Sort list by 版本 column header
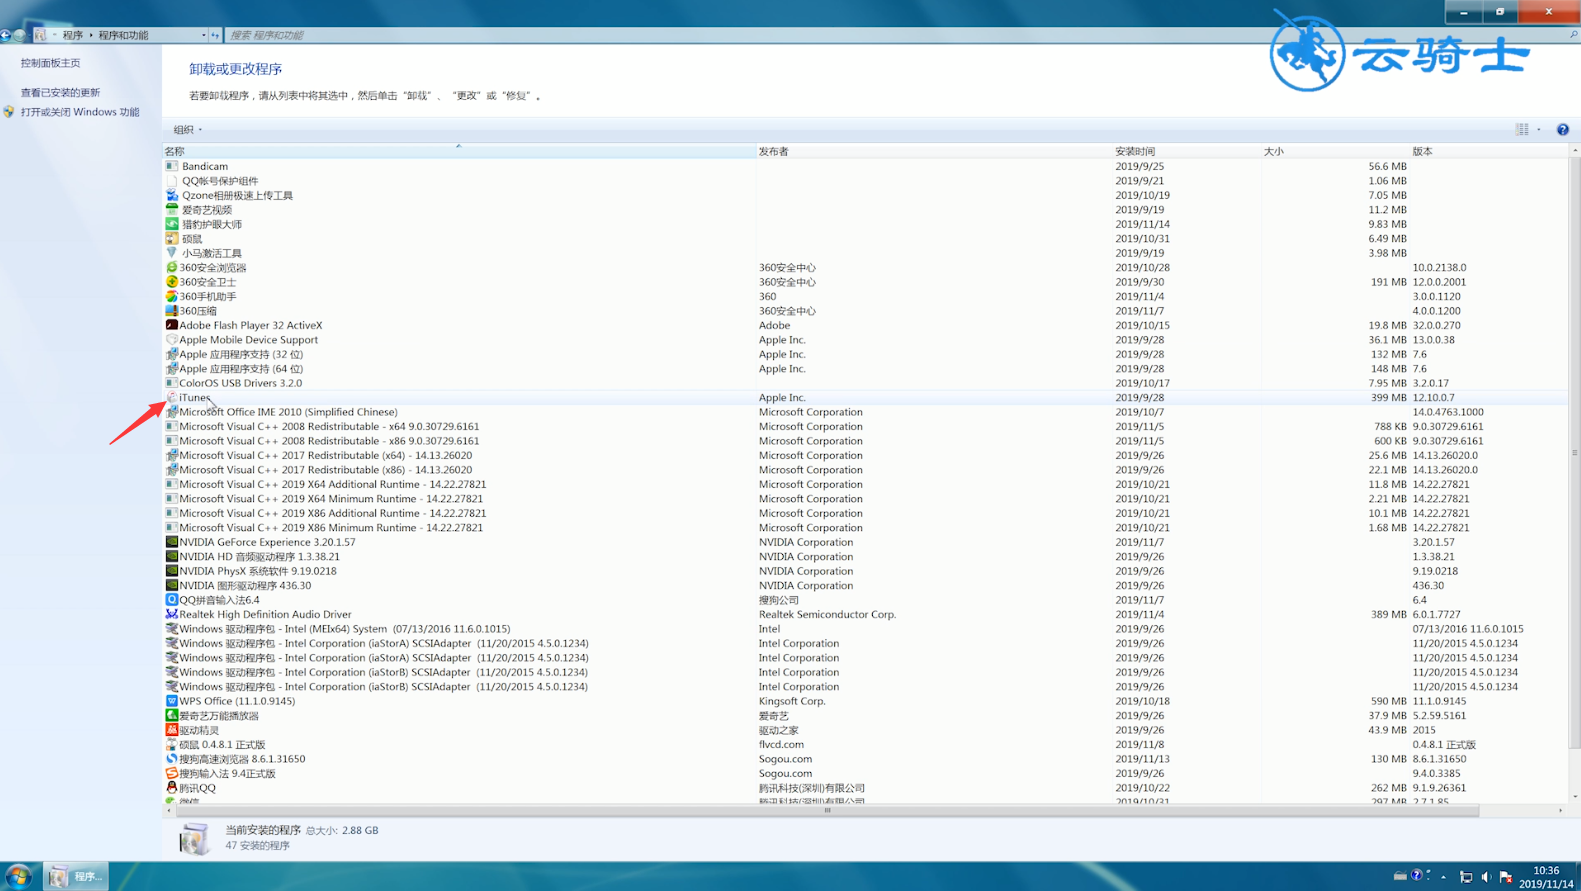The height and width of the screenshot is (891, 1581). tap(1489, 151)
